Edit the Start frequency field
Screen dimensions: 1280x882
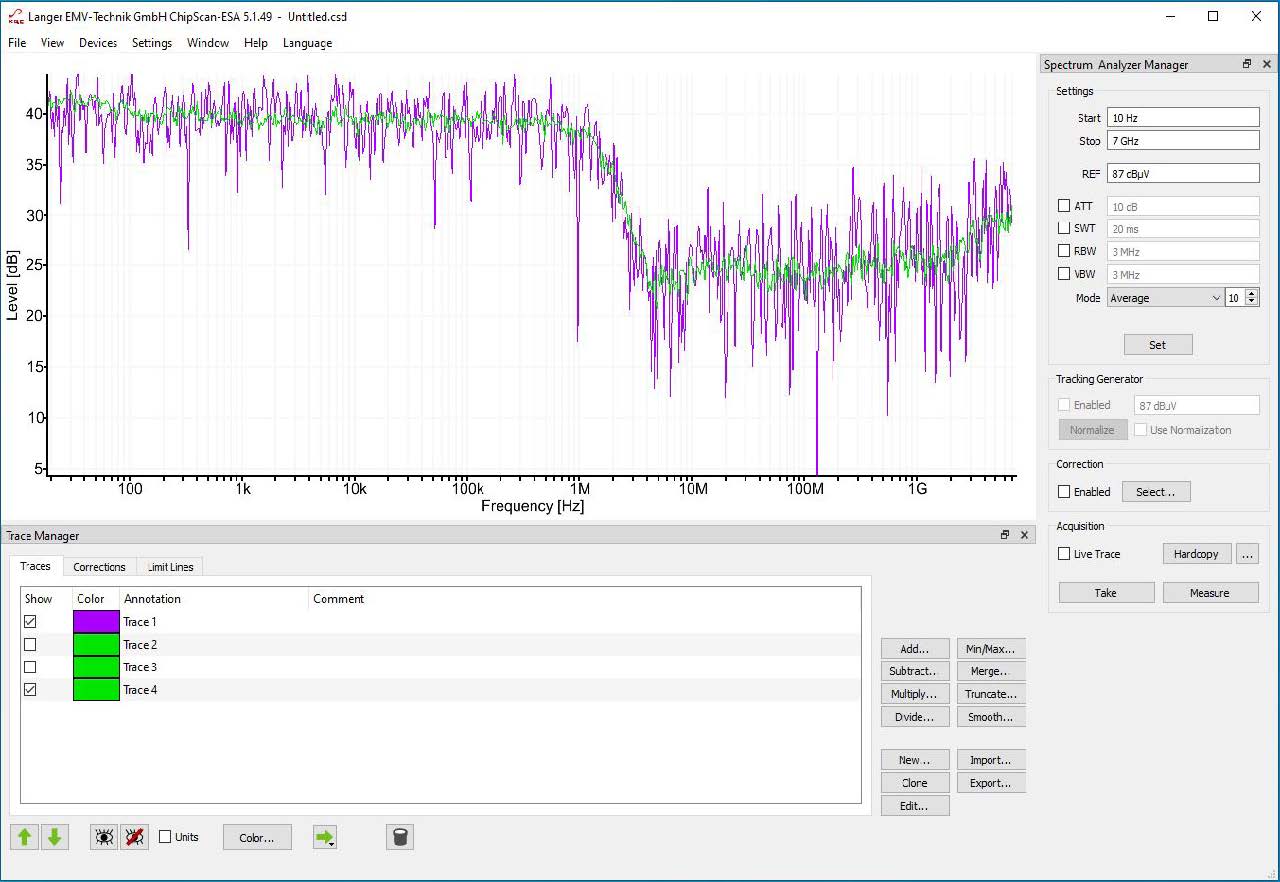coord(1182,117)
